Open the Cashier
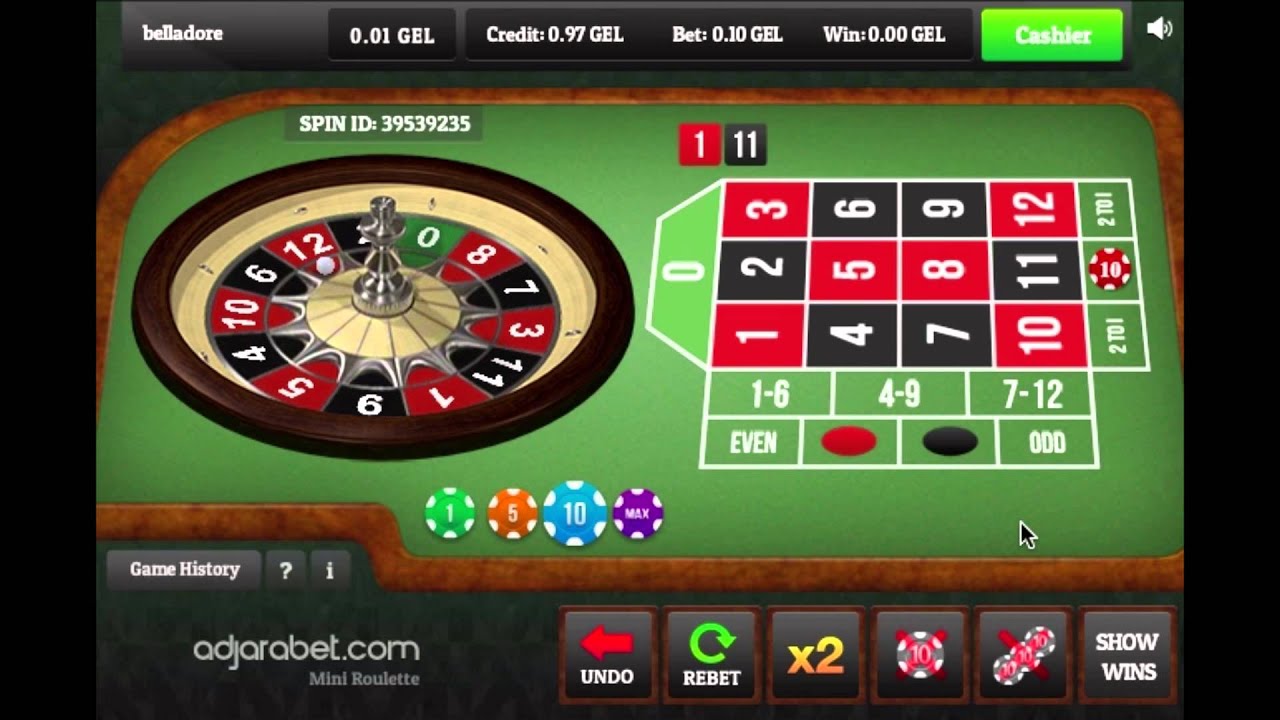1280x720 pixels. point(1052,35)
